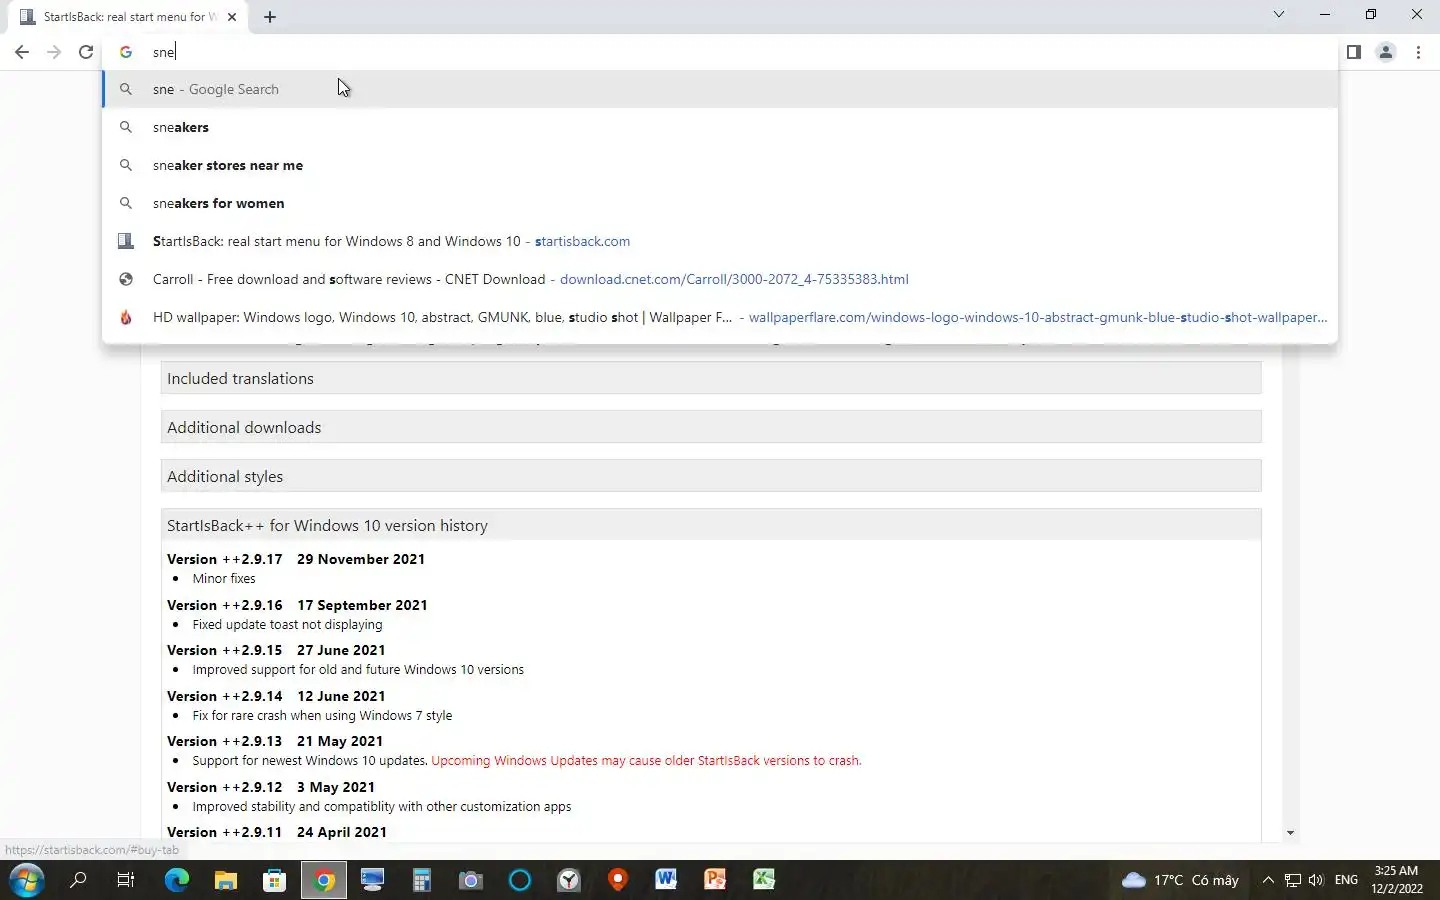Open the weather widget showing 17°C
The width and height of the screenshot is (1440, 900).
1180,880
